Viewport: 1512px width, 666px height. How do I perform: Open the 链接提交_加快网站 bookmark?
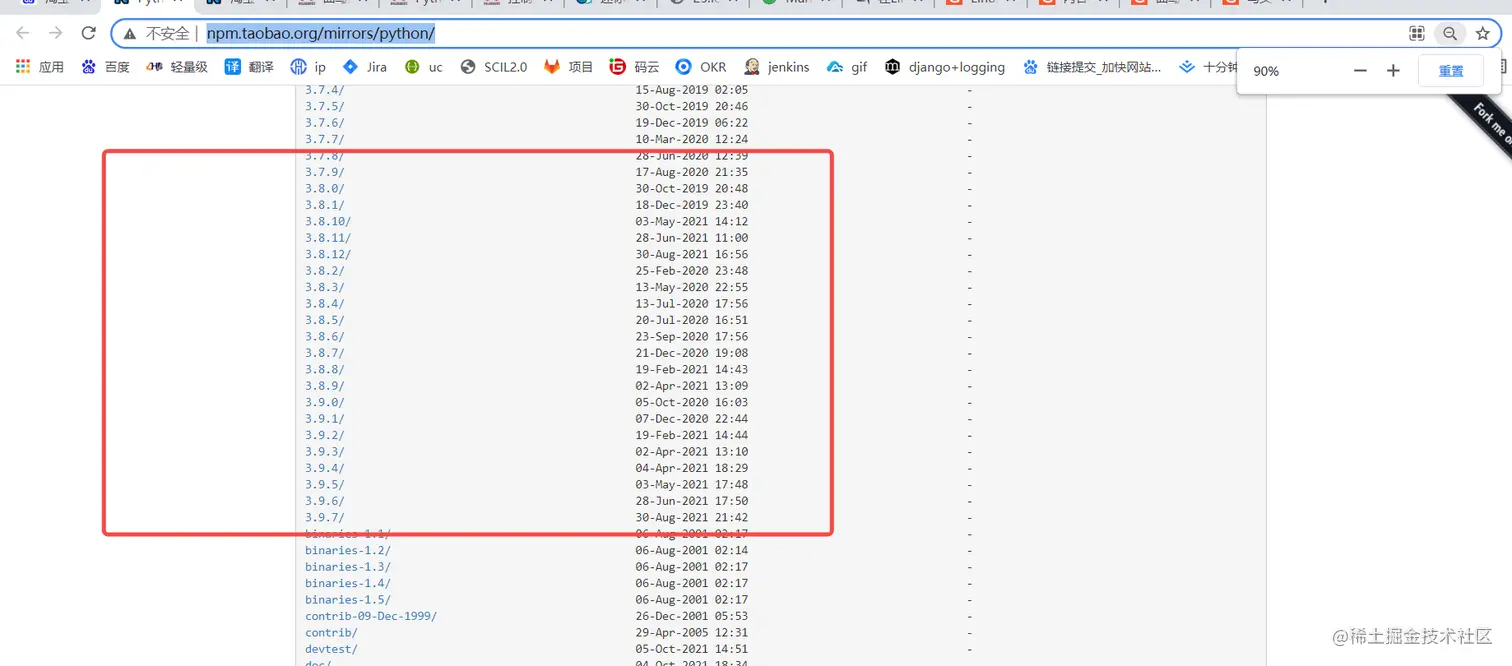(1092, 67)
